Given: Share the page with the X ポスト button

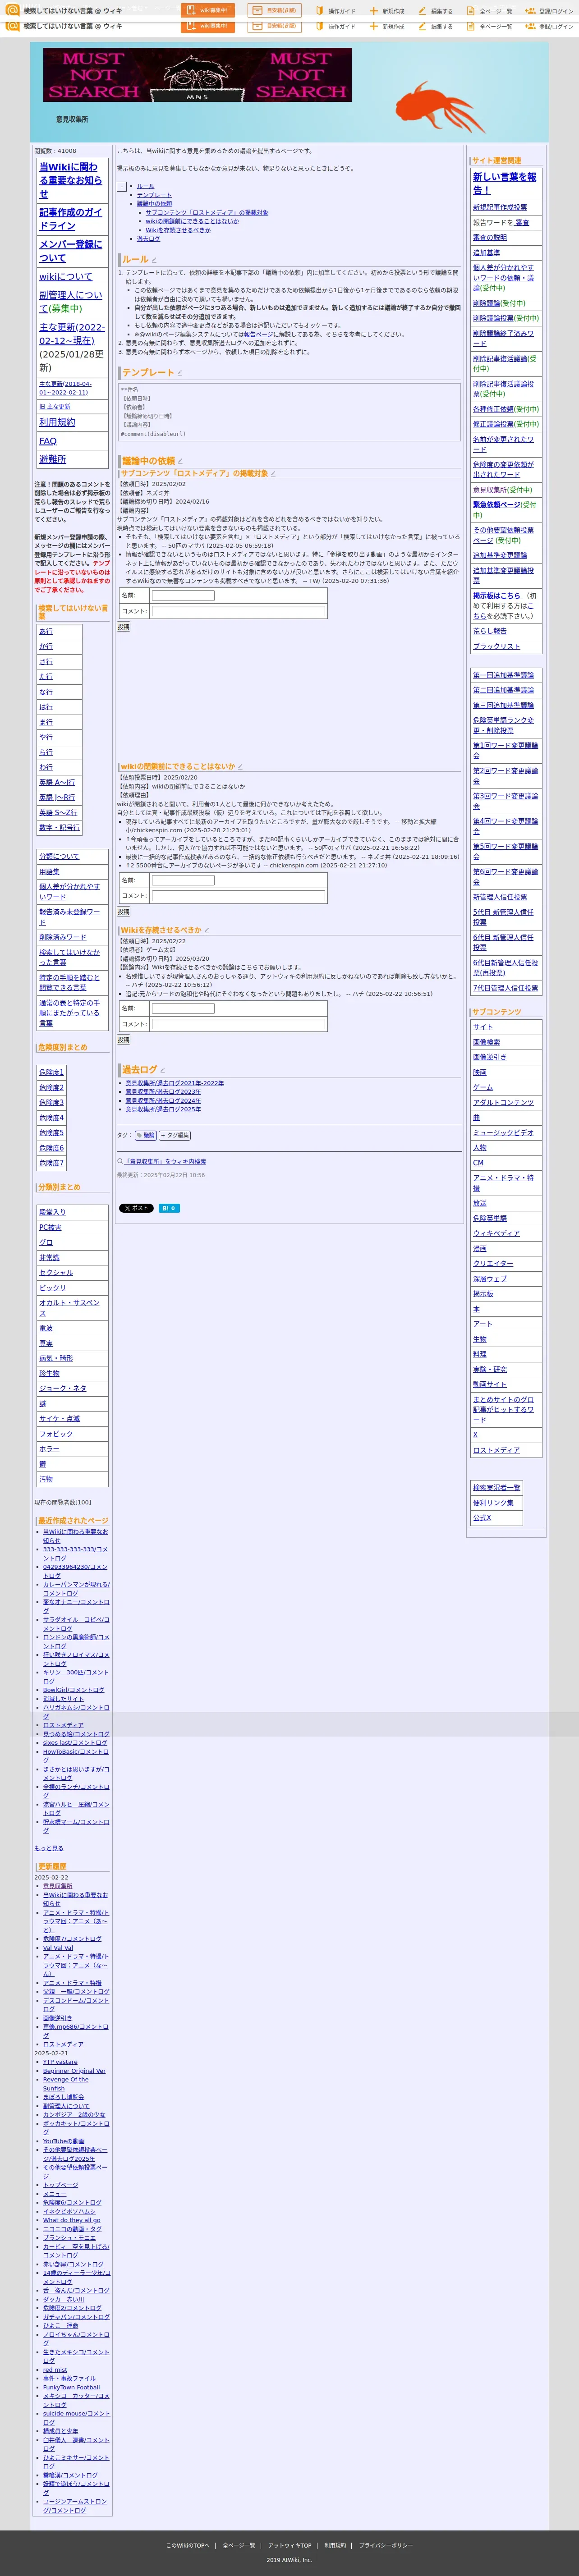Looking at the screenshot, I should [136, 1208].
